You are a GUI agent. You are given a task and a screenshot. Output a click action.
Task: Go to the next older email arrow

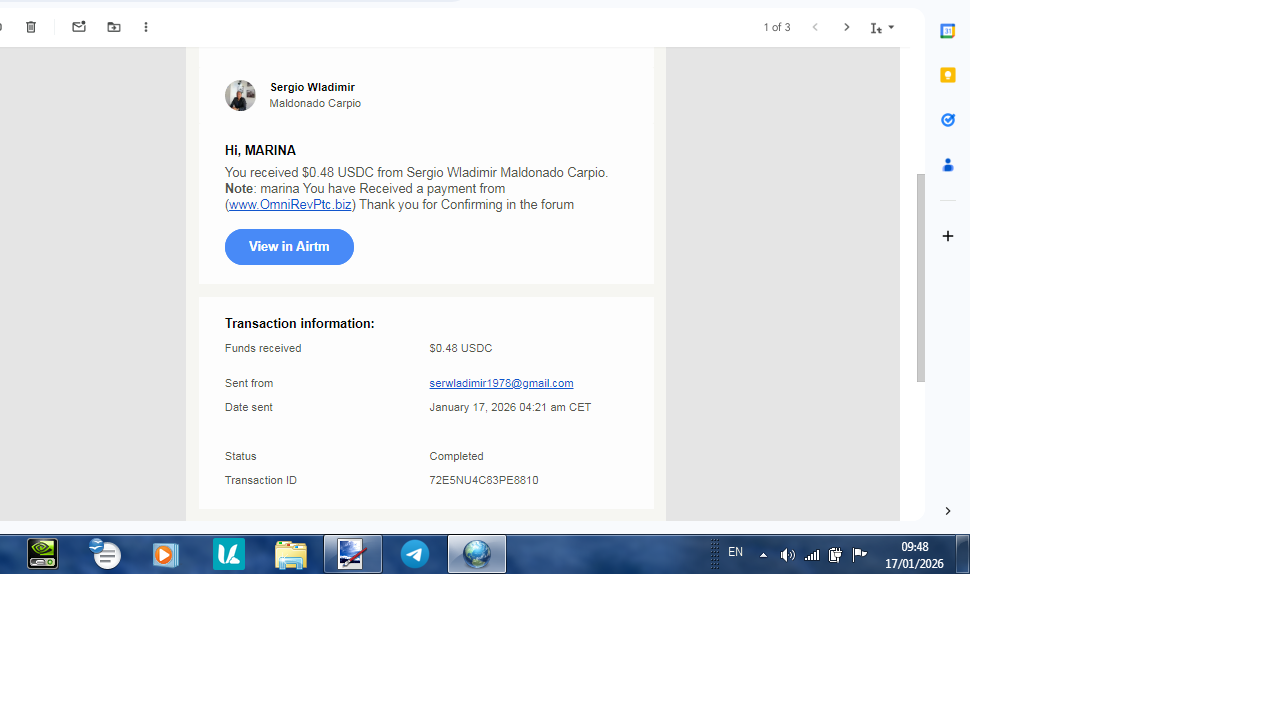(x=847, y=27)
